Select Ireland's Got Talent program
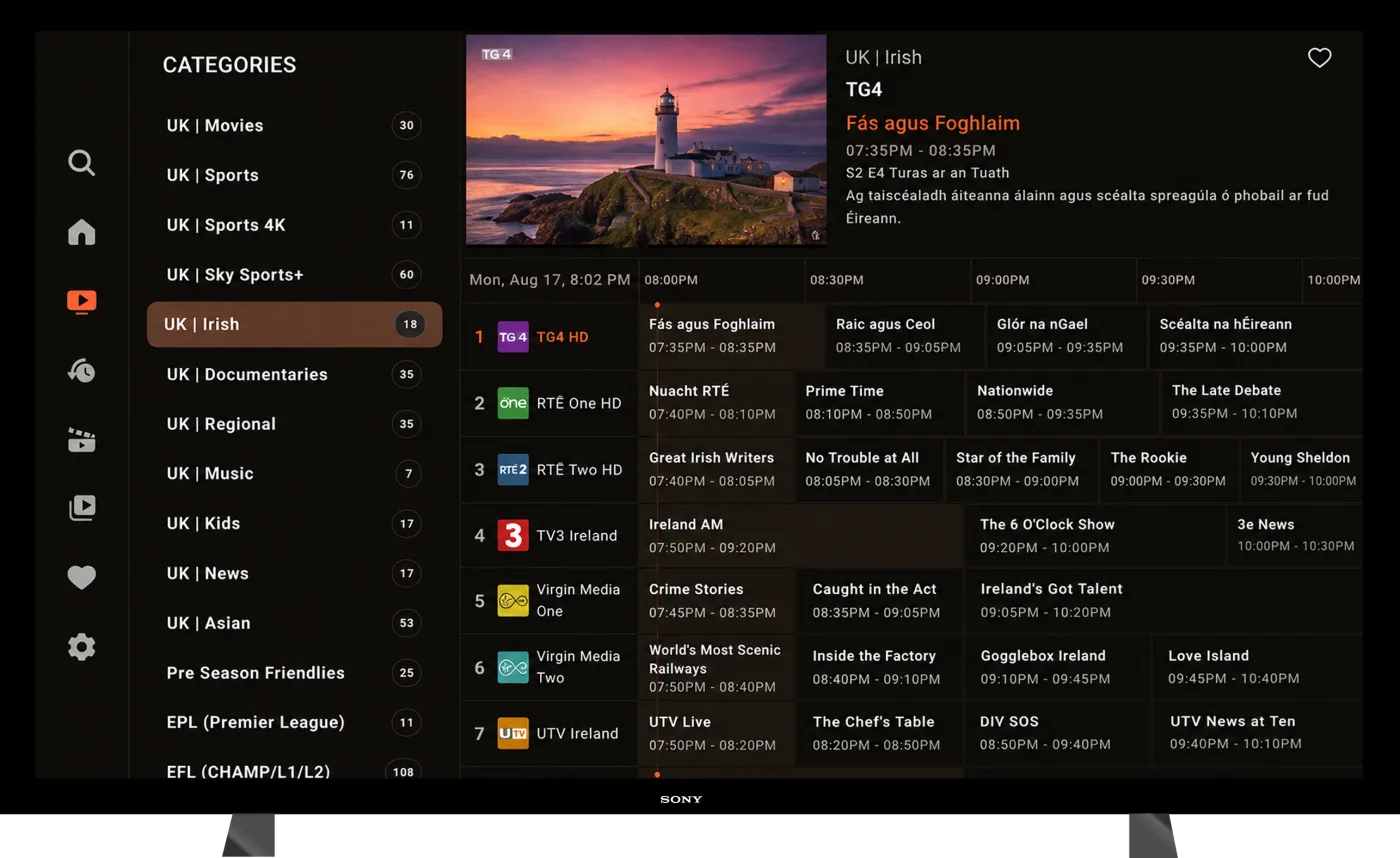Image resolution: width=1400 pixels, height=858 pixels. pos(1164,600)
